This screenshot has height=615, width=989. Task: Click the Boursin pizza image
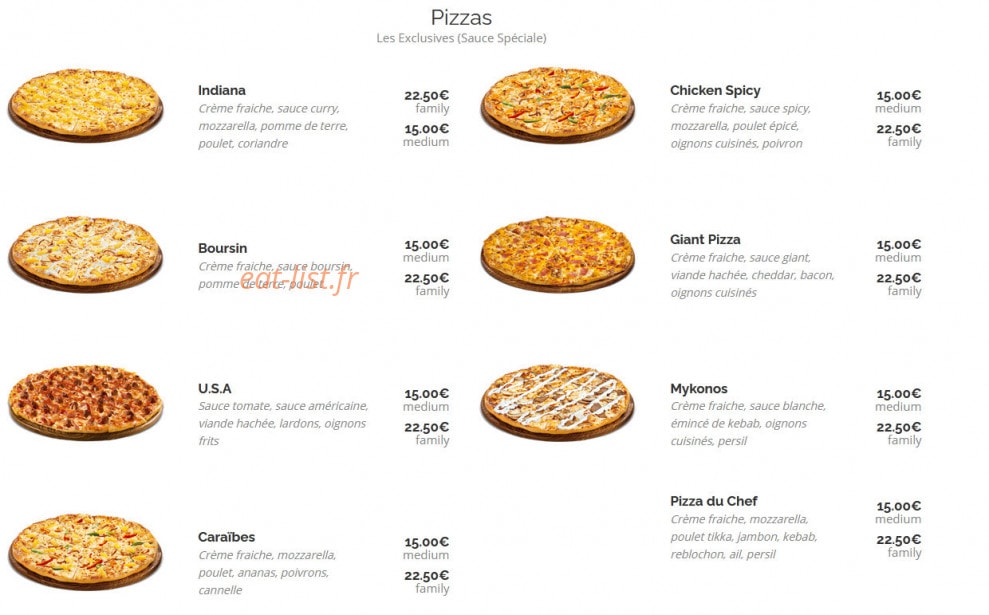tap(86, 254)
